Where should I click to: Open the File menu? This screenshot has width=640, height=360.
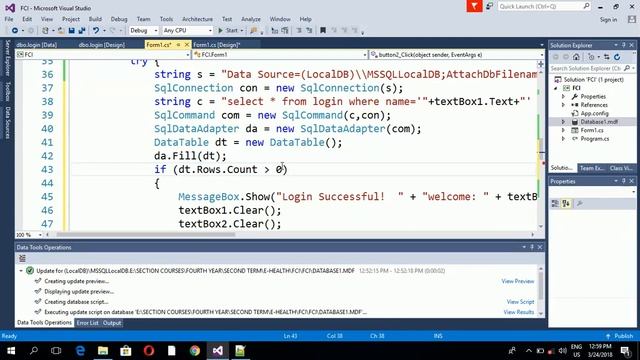[9, 19]
